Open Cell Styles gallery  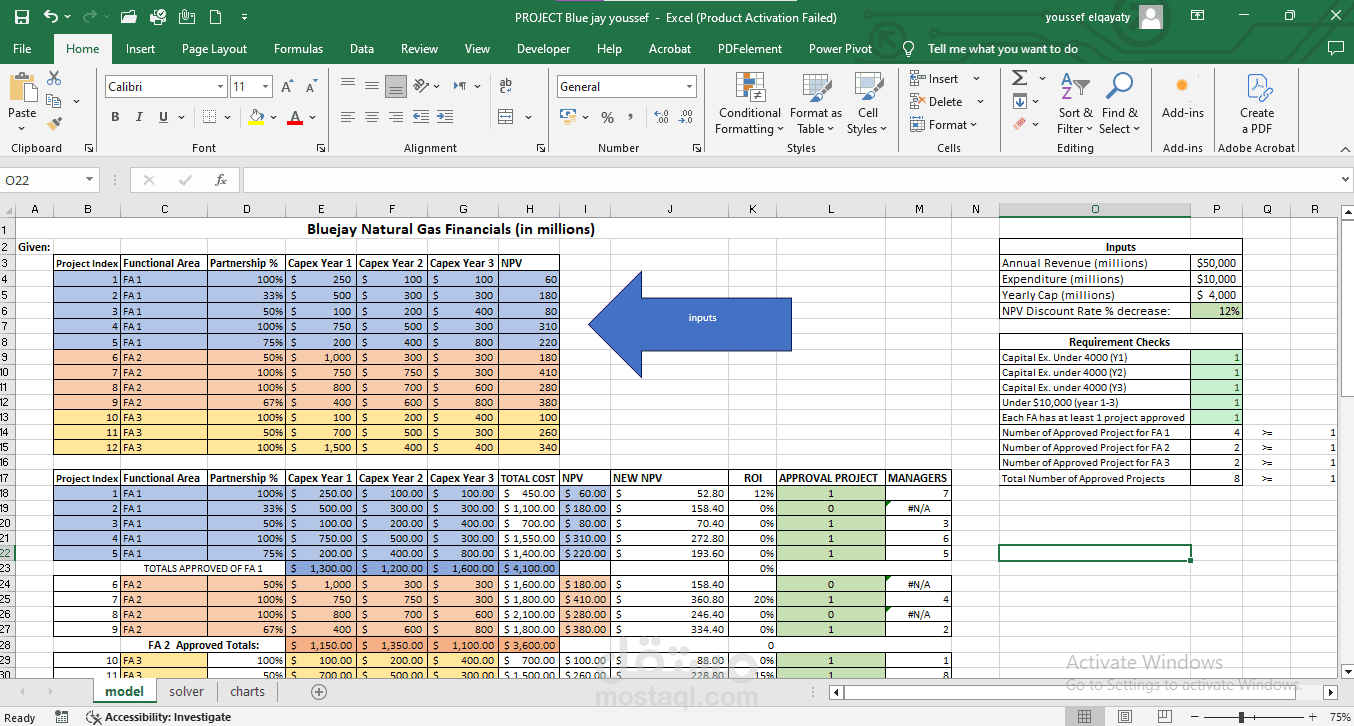click(x=867, y=104)
